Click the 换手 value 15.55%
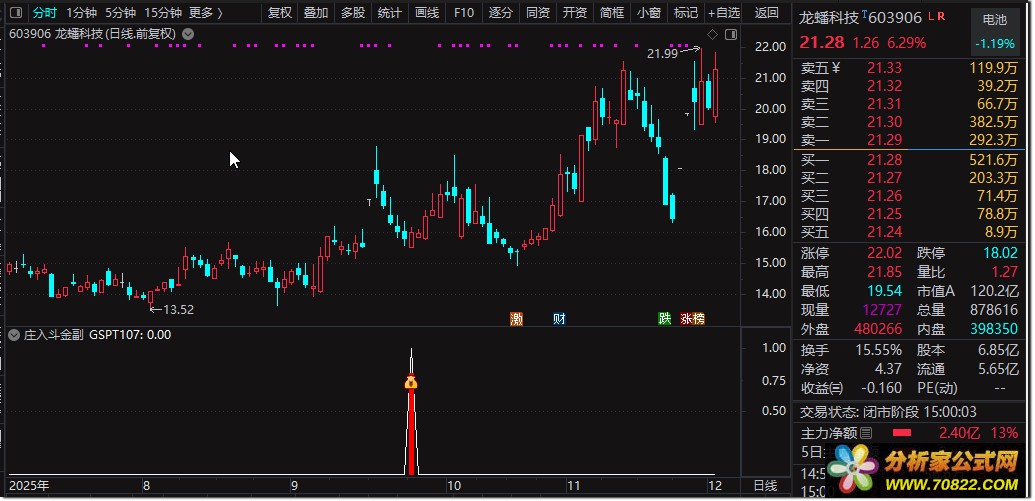 click(881, 350)
